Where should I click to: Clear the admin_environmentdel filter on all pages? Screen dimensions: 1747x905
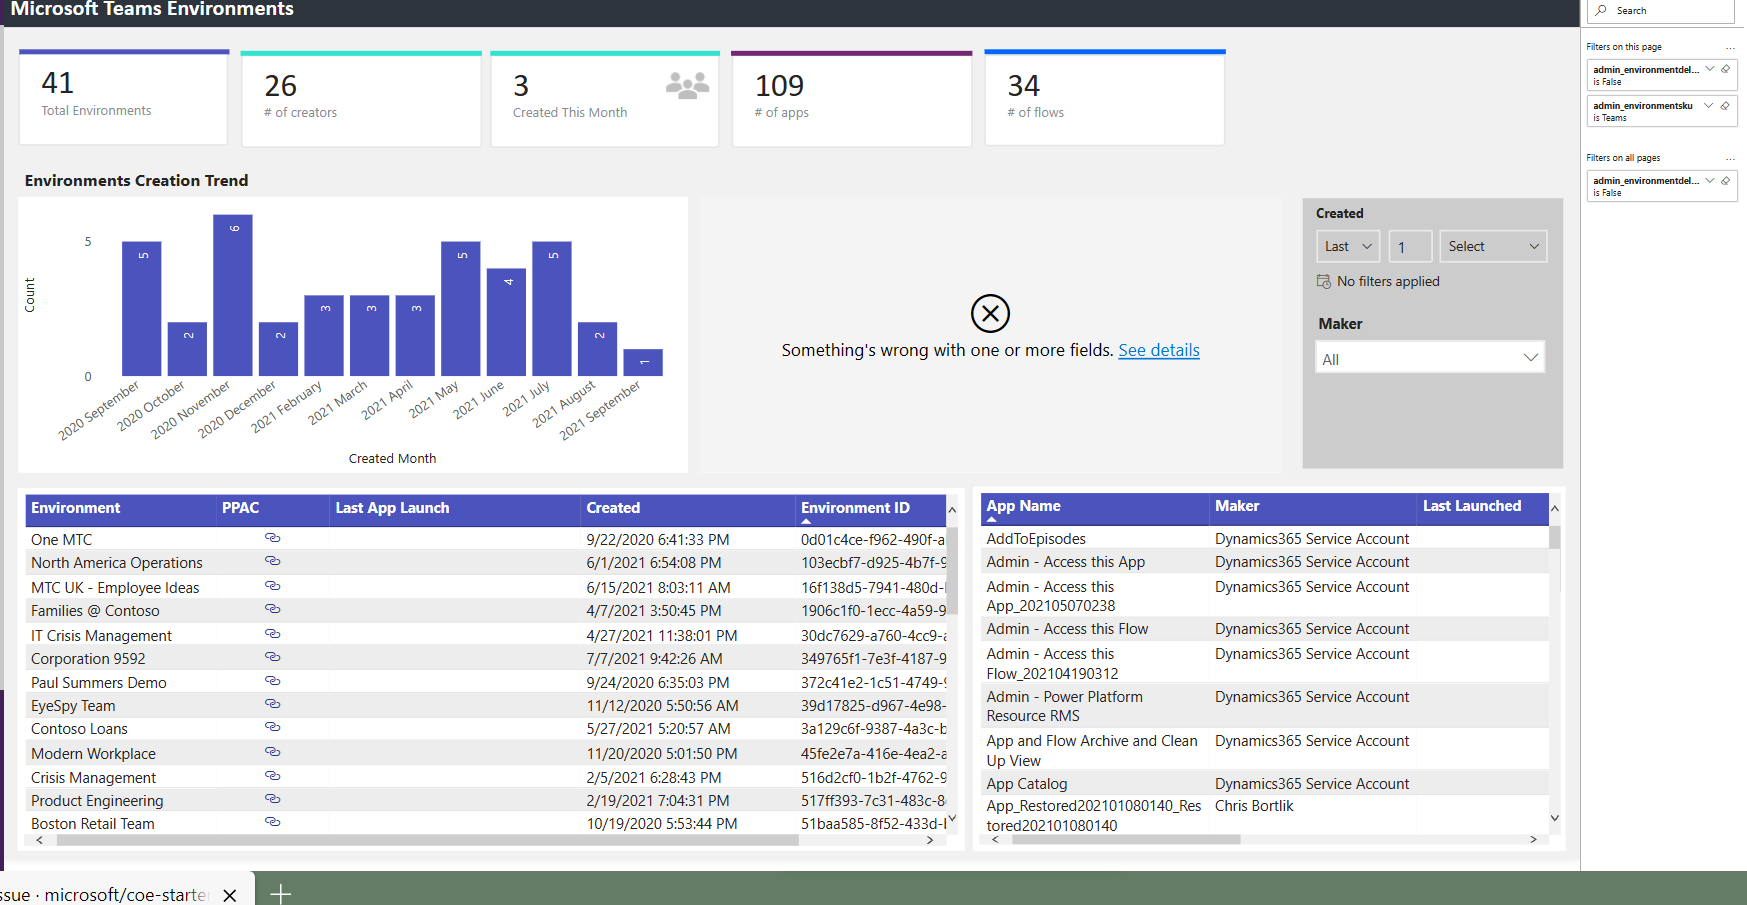(1727, 181)
